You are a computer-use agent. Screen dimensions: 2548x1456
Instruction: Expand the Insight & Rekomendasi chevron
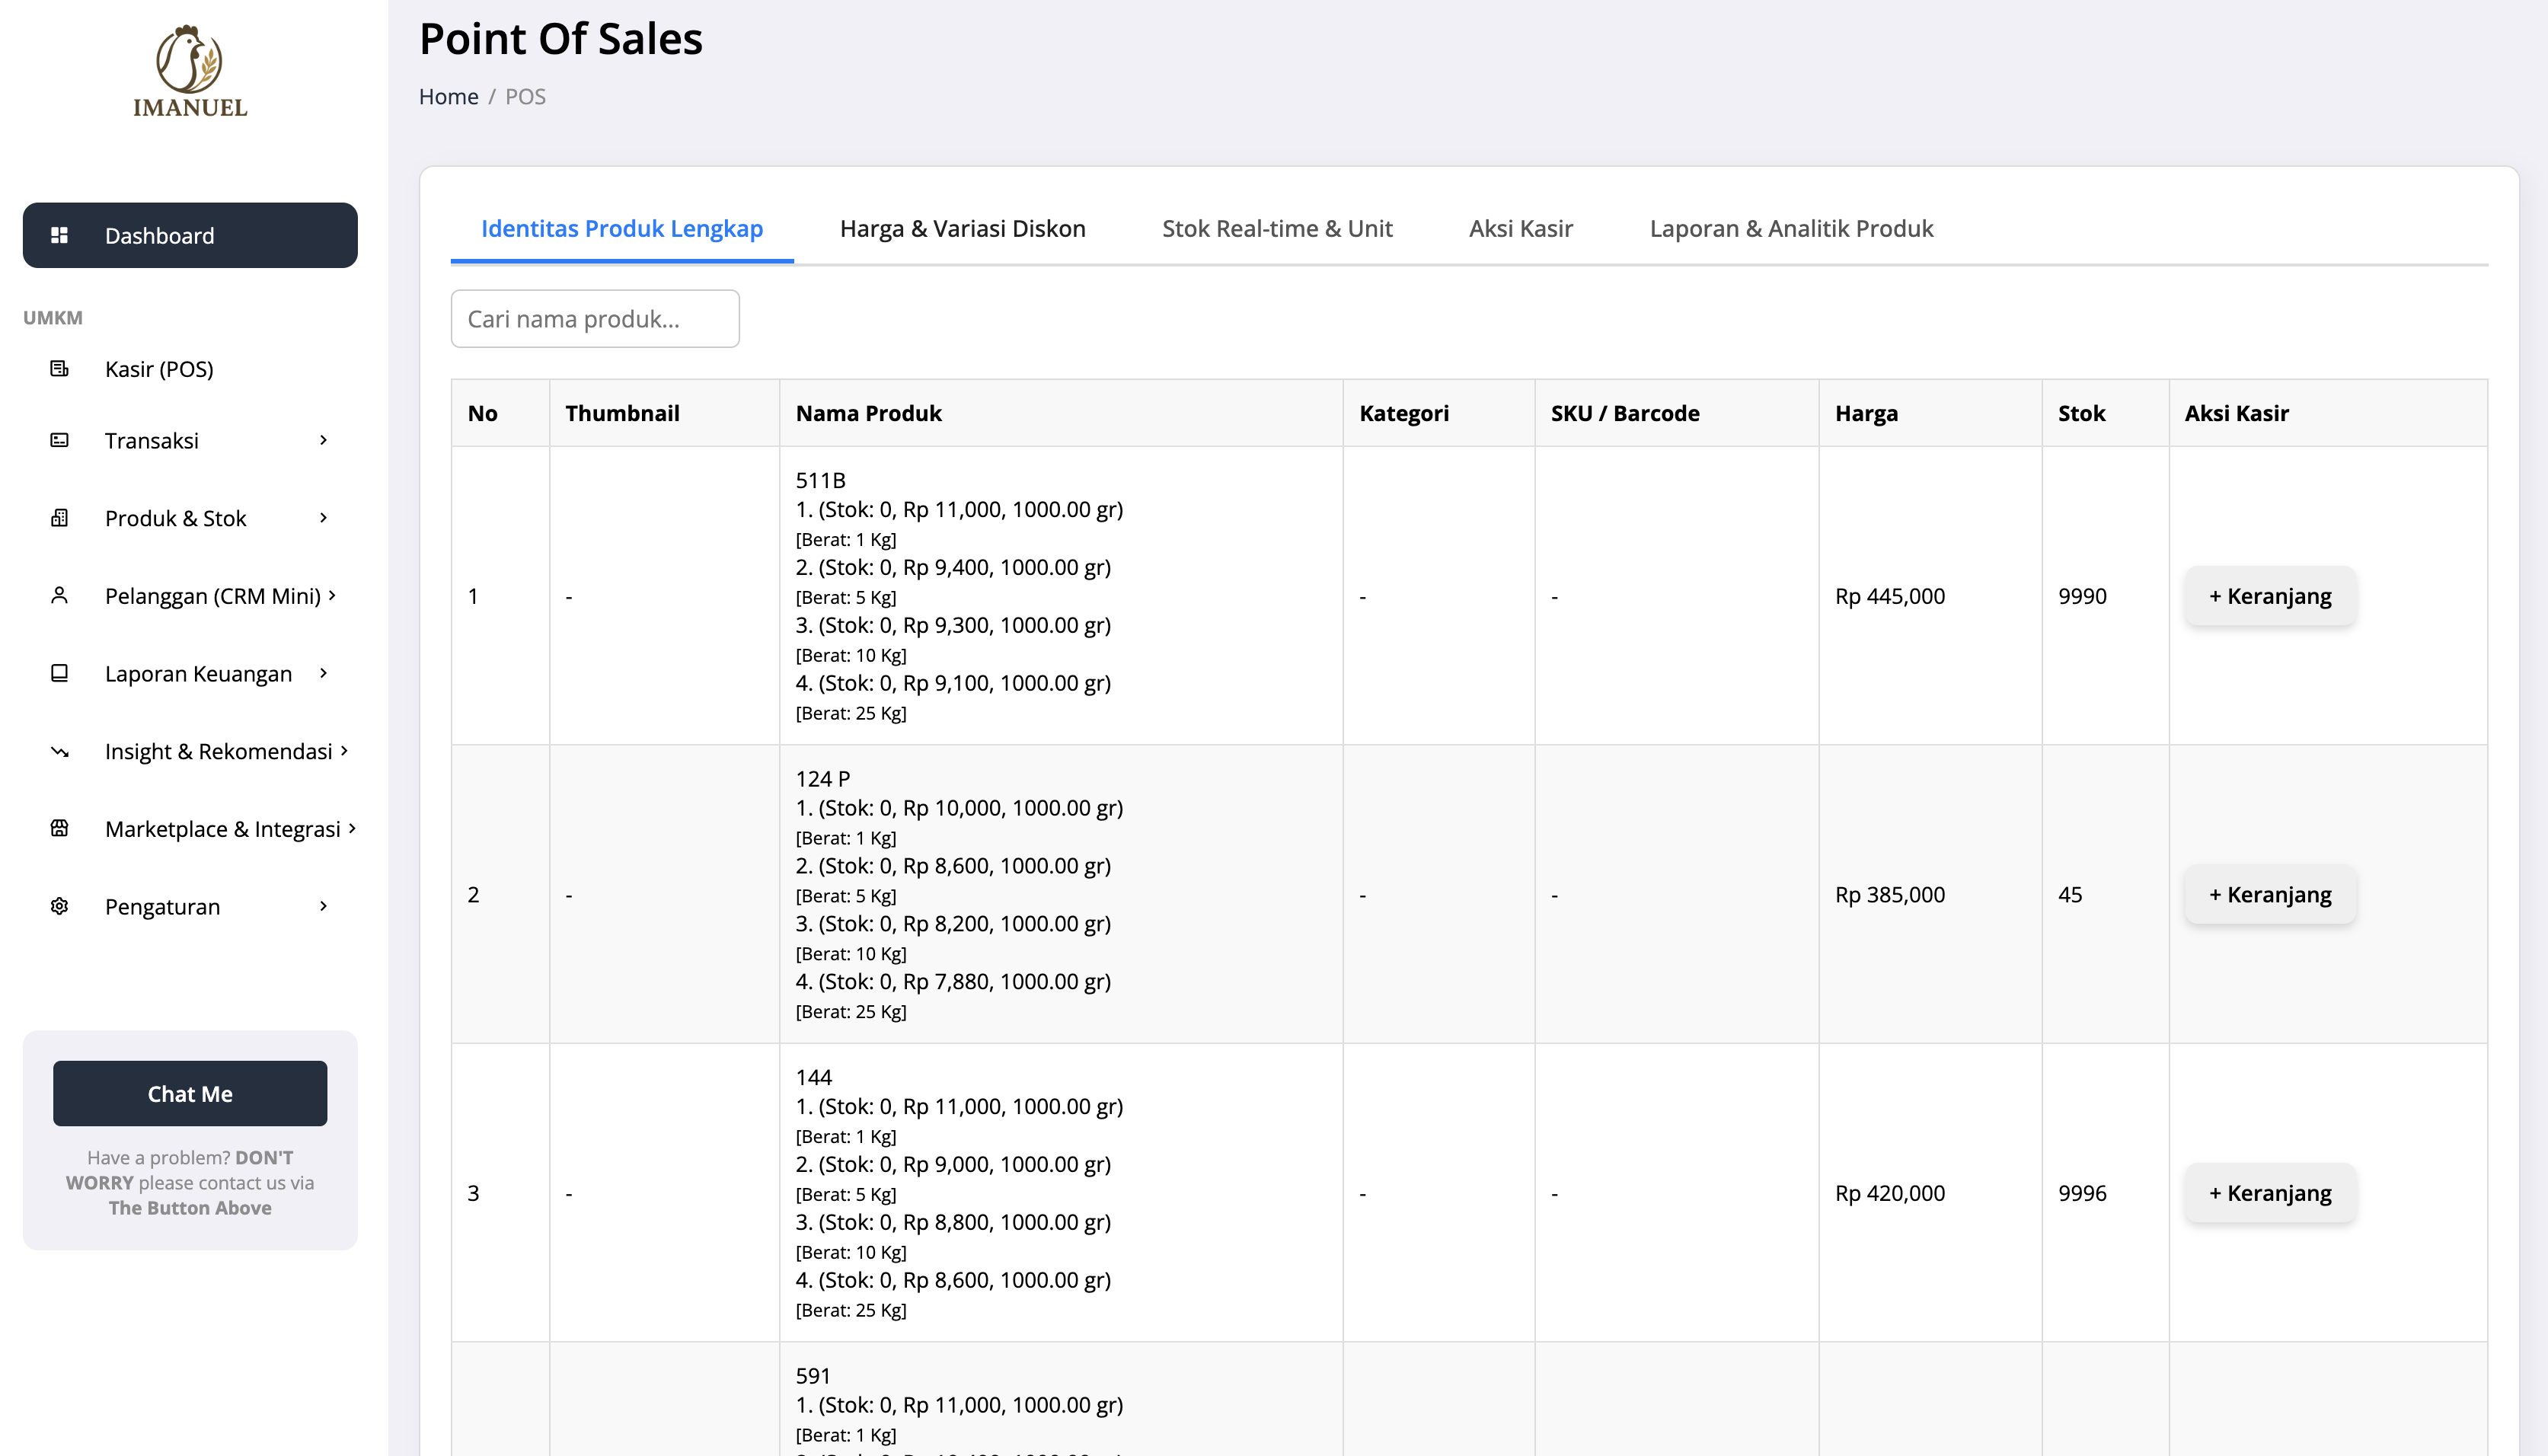pyautogui.click(x=344, y=750)
